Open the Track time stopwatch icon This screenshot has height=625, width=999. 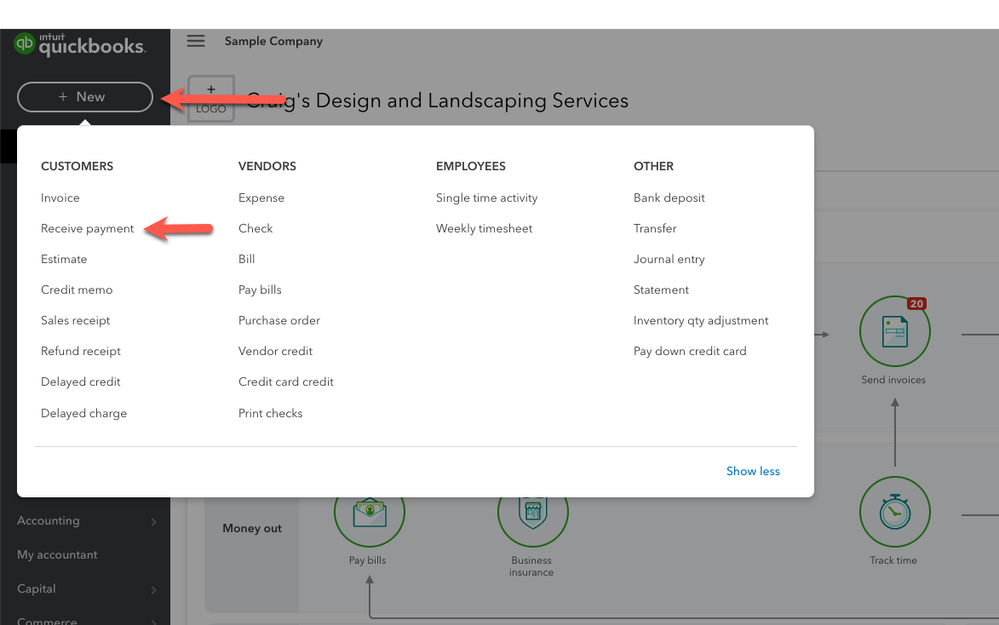click(894, 512)
